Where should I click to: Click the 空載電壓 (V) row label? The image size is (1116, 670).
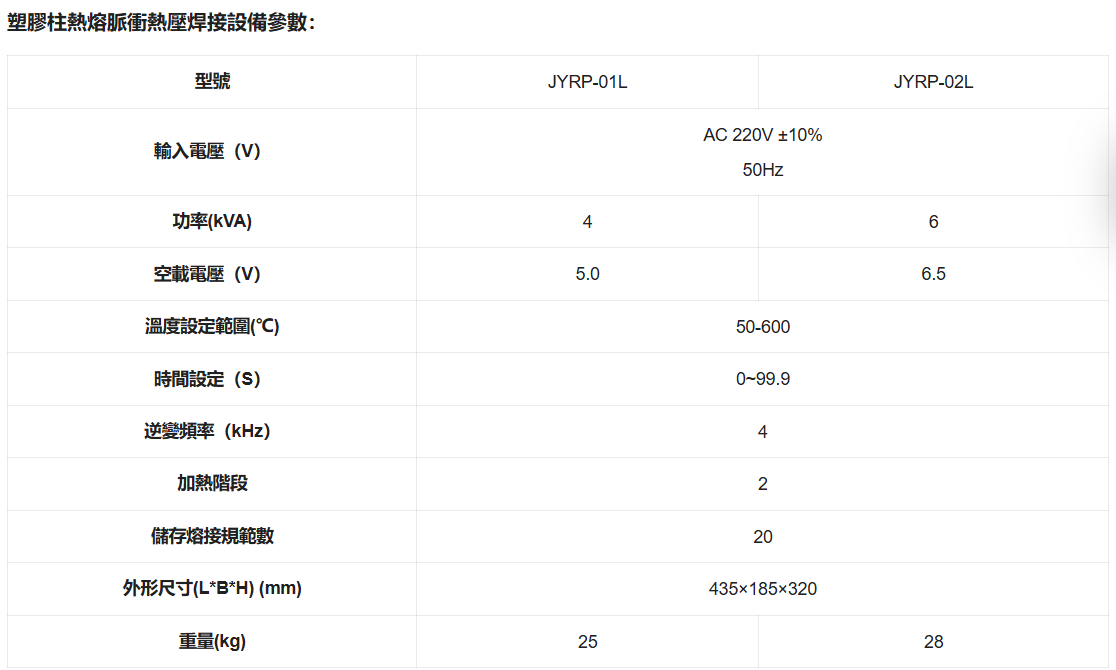pyautogui.click(x=207, y=274)
